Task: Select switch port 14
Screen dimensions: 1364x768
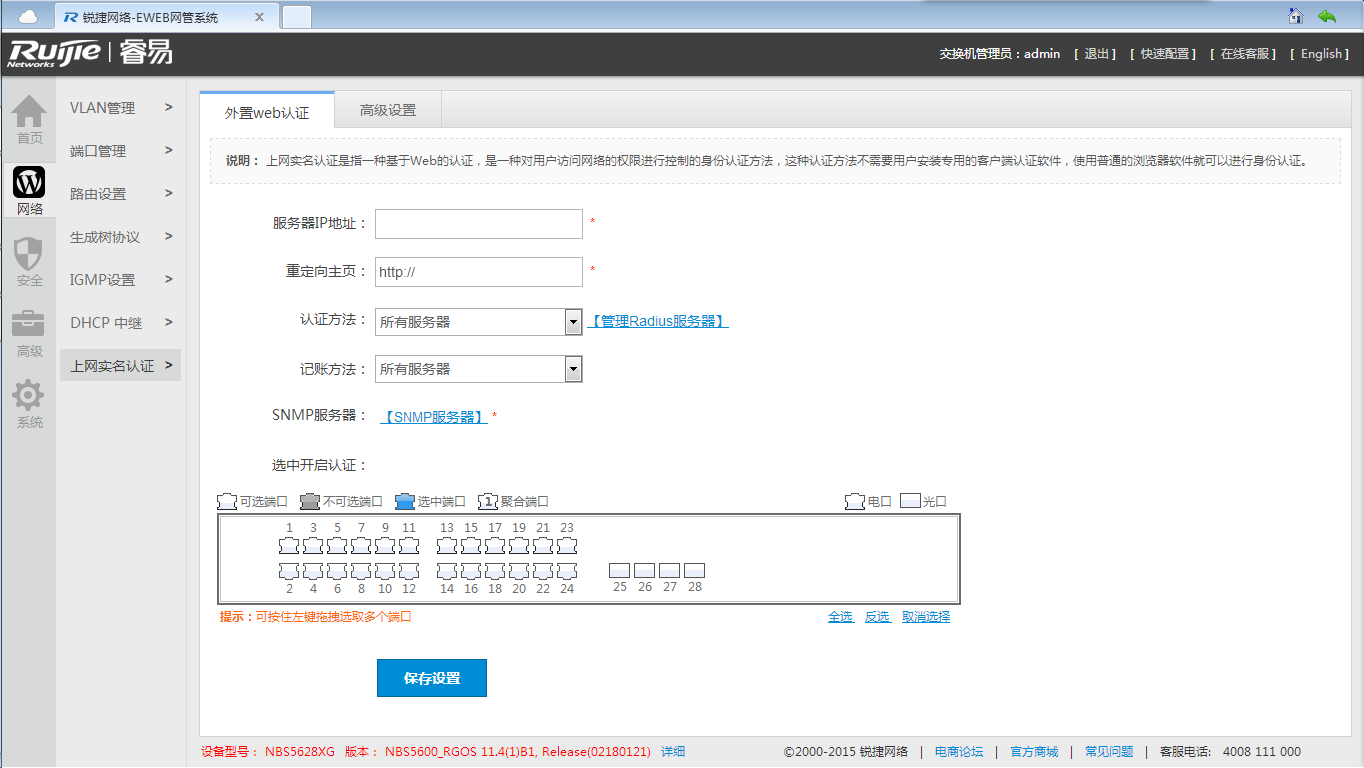Action: 447,571
